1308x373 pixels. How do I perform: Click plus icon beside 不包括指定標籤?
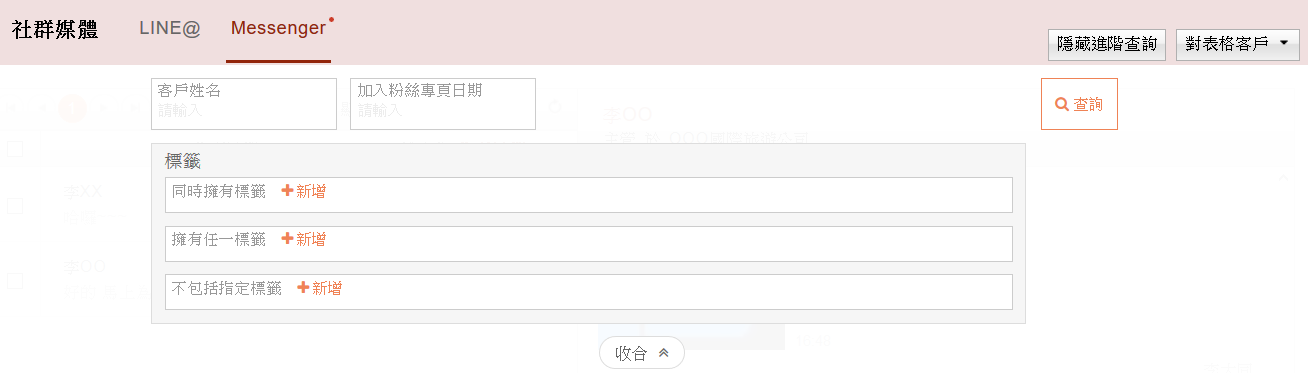[303, 288]
